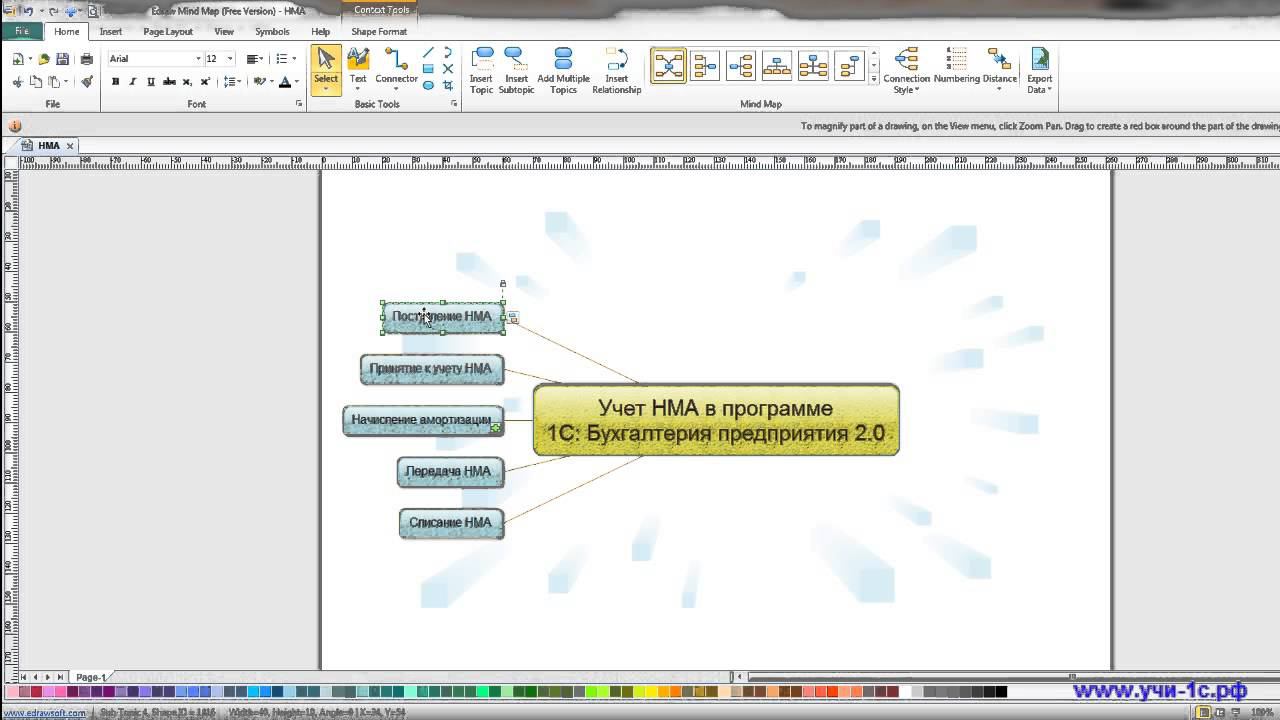Select the 'Списание НМА' topic
Viewport: 1280px width, 720px height.
point(451,523)
